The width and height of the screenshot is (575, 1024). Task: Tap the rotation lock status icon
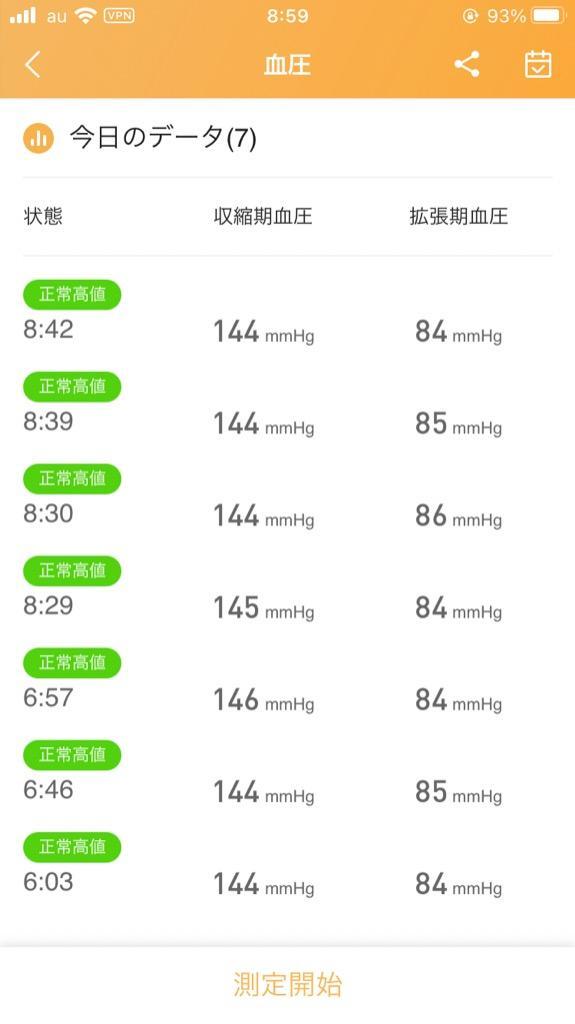pyautogui.click(x=470, y=16)
